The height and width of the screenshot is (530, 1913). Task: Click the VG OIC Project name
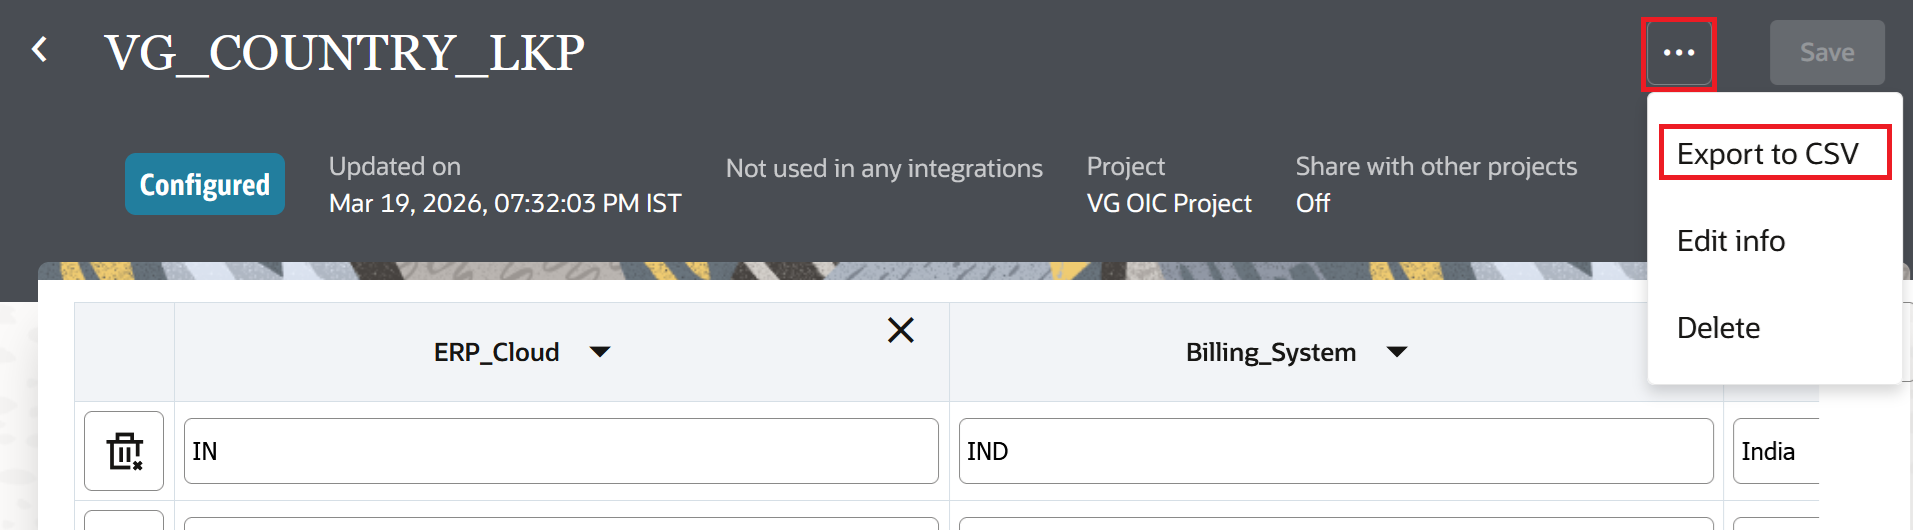[x=1168, y=203]
